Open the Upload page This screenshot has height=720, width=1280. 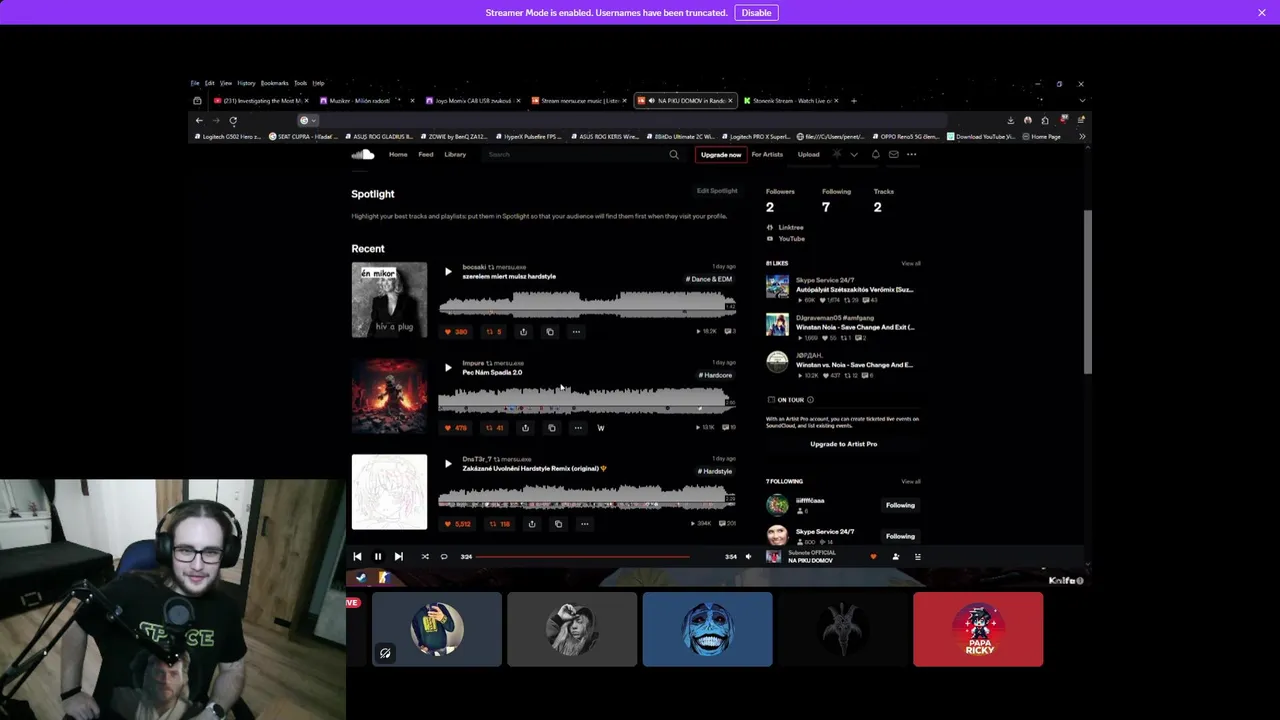(808, 155)
